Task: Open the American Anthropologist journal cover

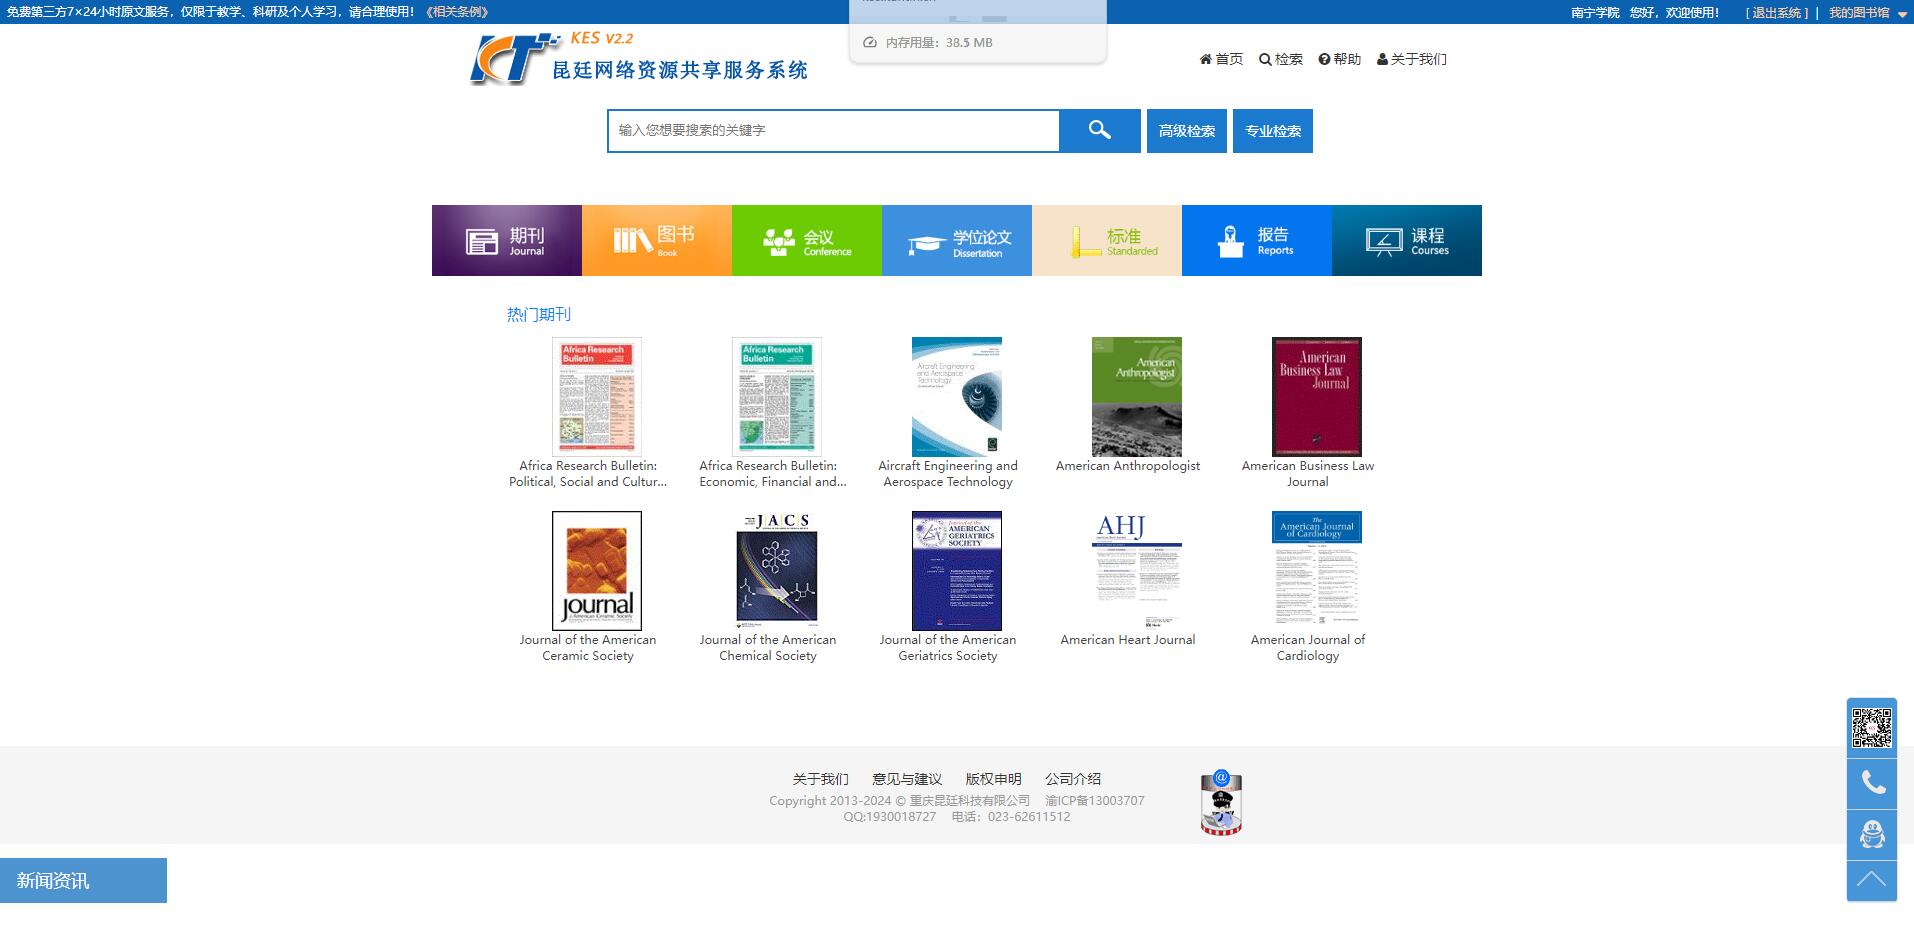Action: click(1136, 397)
